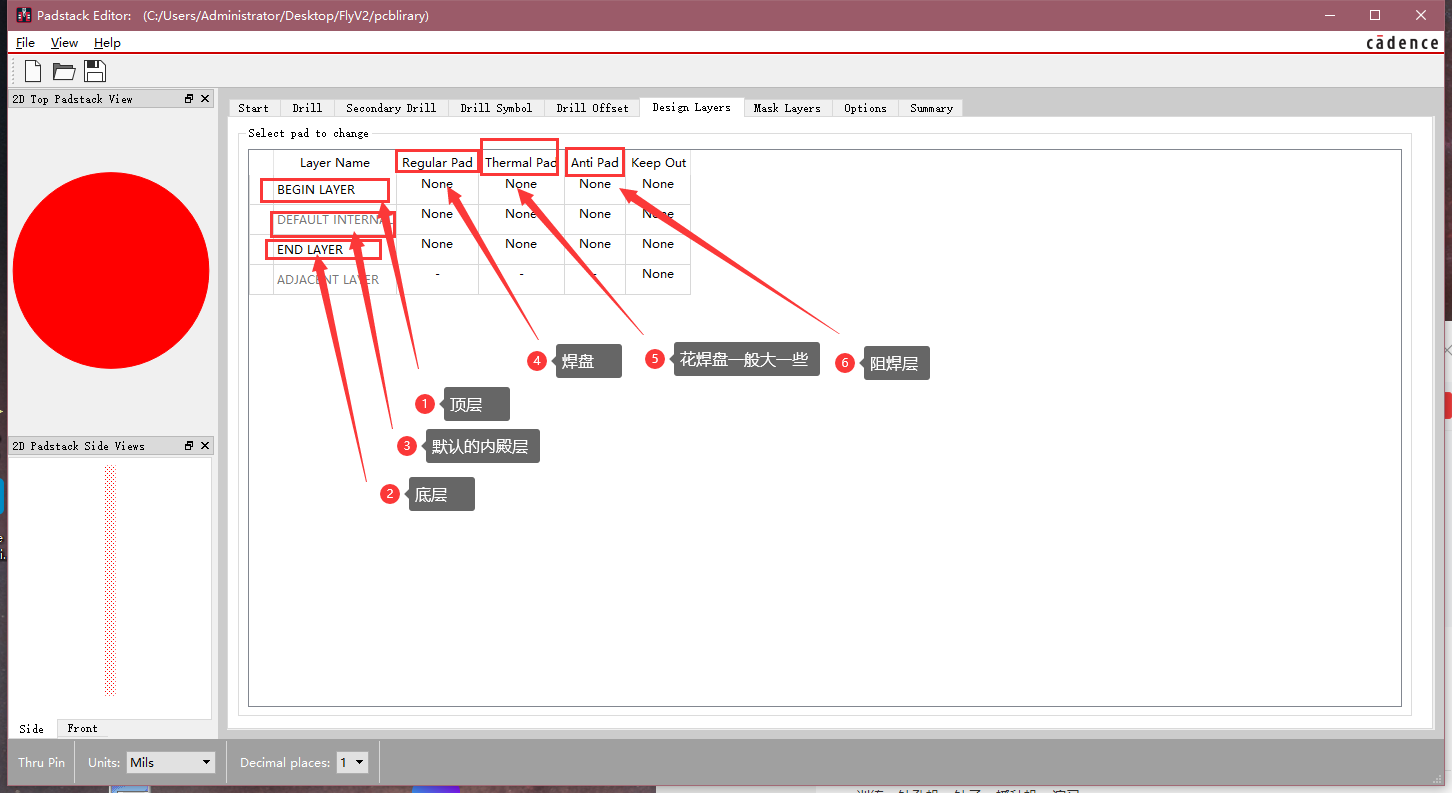Viewport: 1452px width, 793px height.
Task: Close the 2D Top Padstack View panel
Action: [x=205, y=98]
